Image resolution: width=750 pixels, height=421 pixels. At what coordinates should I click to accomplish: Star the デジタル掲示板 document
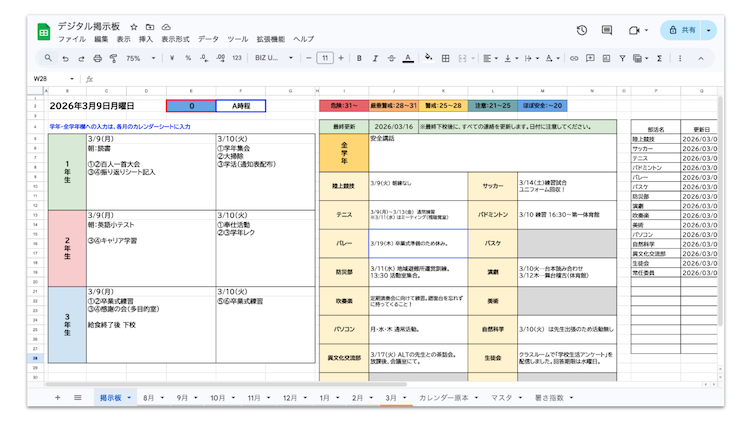pyautogui.click(x=133, y=26)
